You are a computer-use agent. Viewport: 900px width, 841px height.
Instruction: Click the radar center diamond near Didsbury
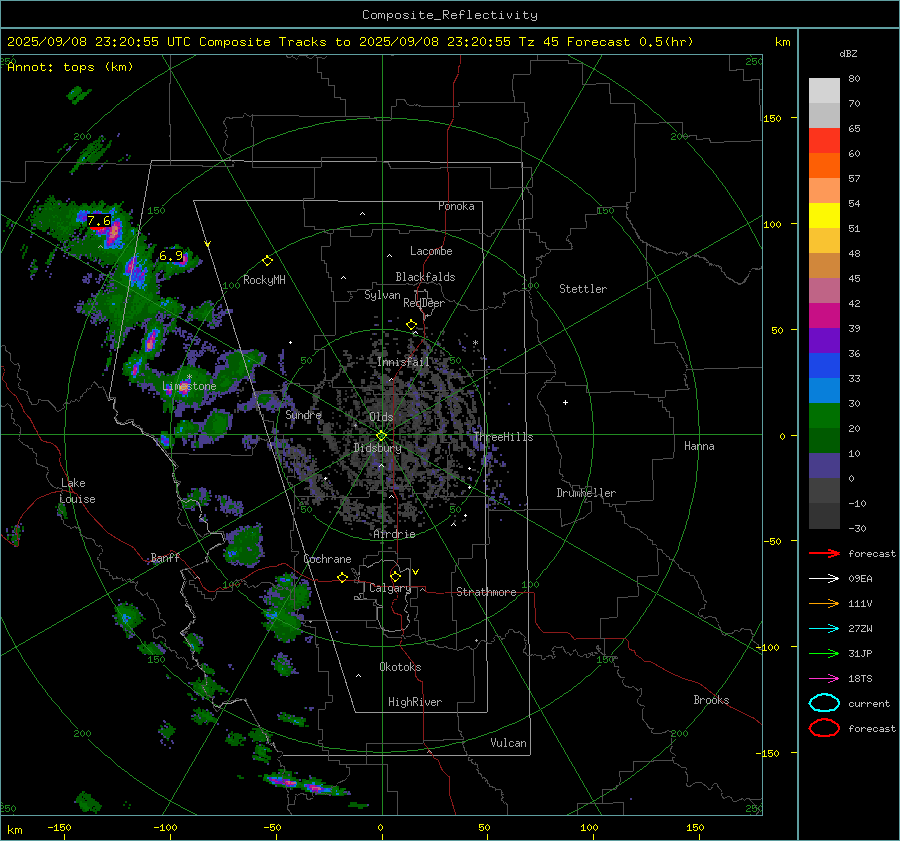(381, 436)
